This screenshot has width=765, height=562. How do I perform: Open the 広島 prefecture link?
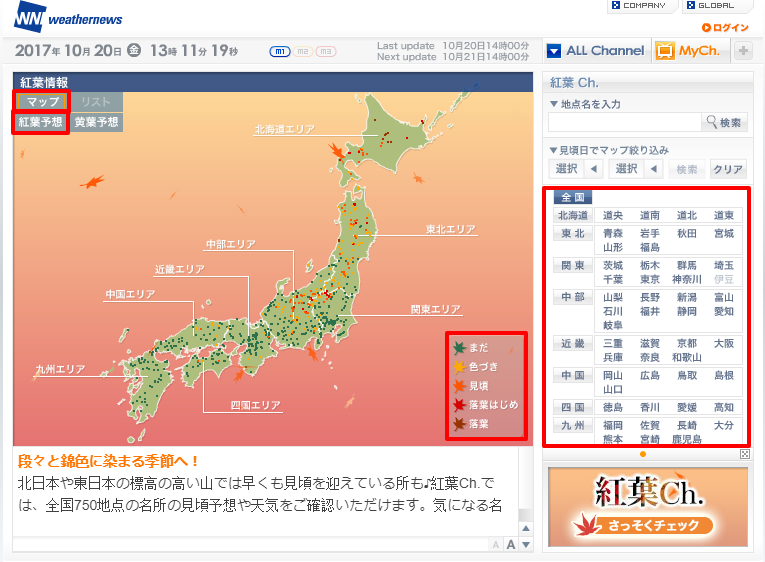[650, 375]
